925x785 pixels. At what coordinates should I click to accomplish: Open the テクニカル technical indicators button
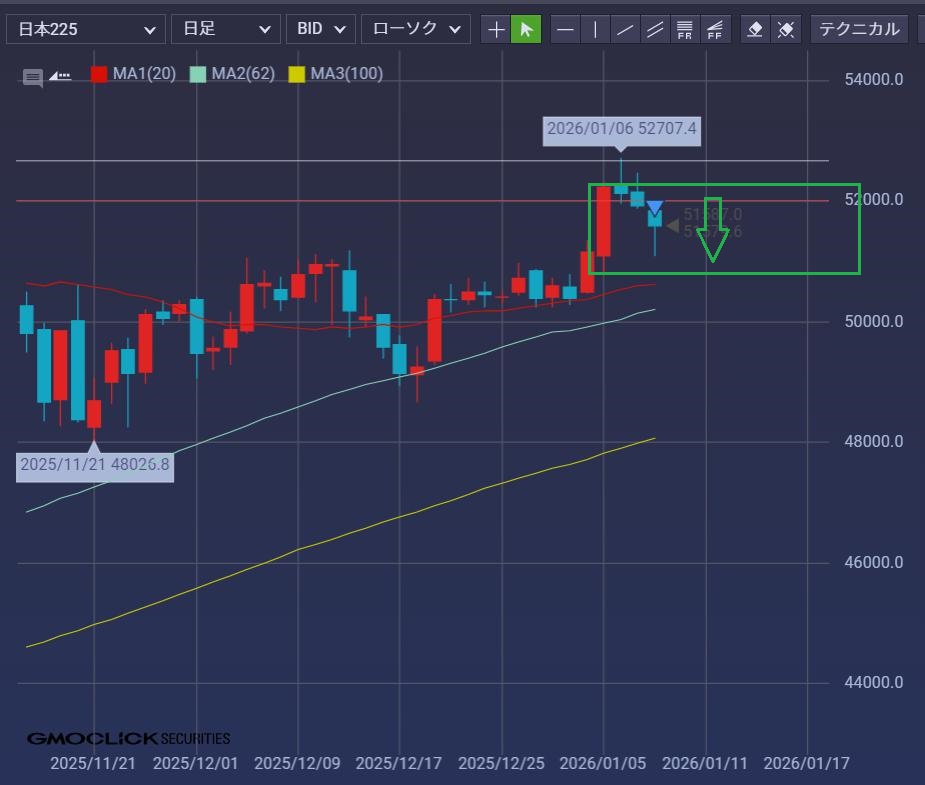pos(859,29)
